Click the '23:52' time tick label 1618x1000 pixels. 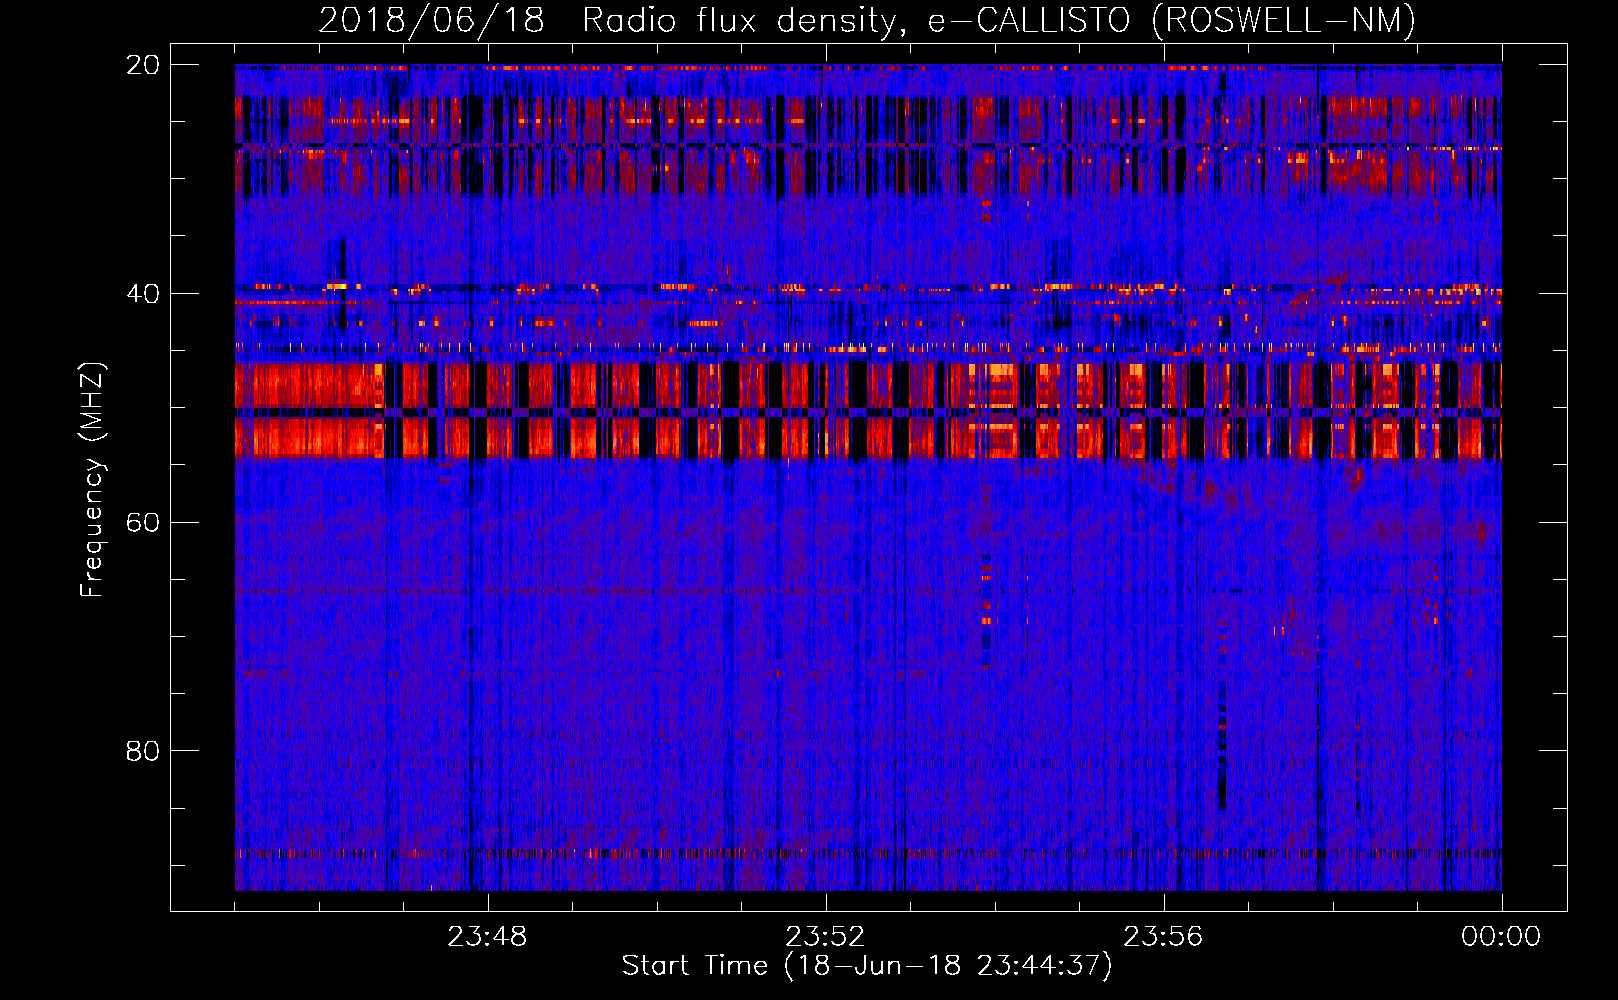825,937
